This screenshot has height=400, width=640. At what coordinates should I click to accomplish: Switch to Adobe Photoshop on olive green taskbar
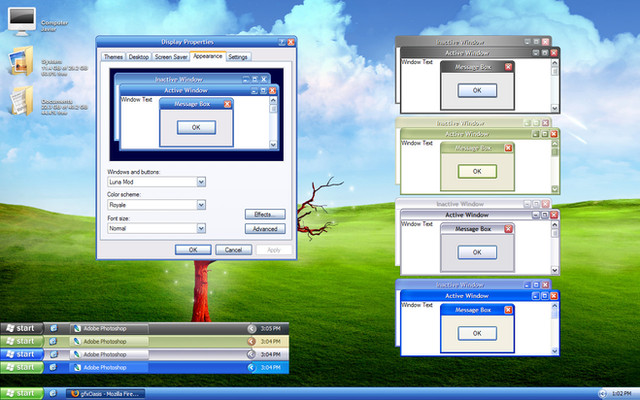[x=109, y=341]
